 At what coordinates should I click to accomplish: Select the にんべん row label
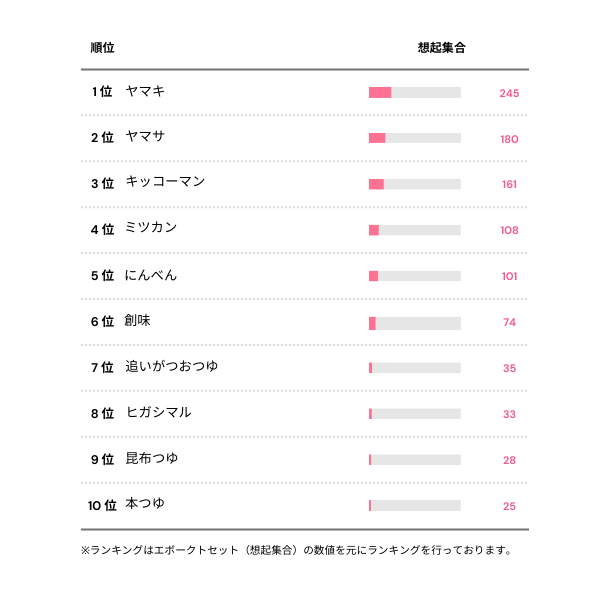[151, 275]
